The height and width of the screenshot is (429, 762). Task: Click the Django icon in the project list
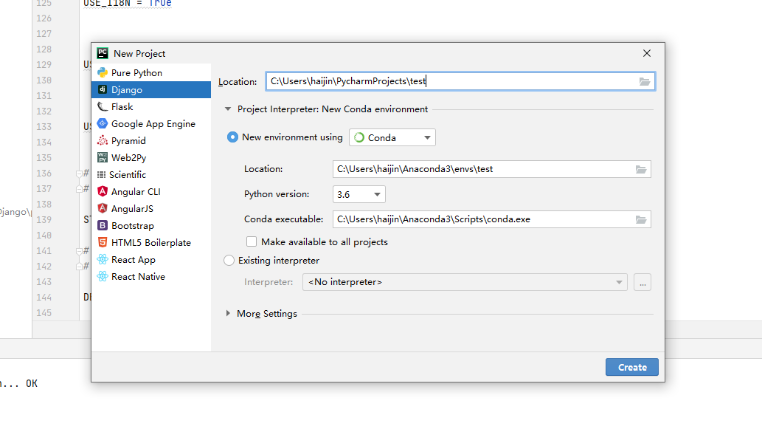pyautogui.click(x=102, y=89)
